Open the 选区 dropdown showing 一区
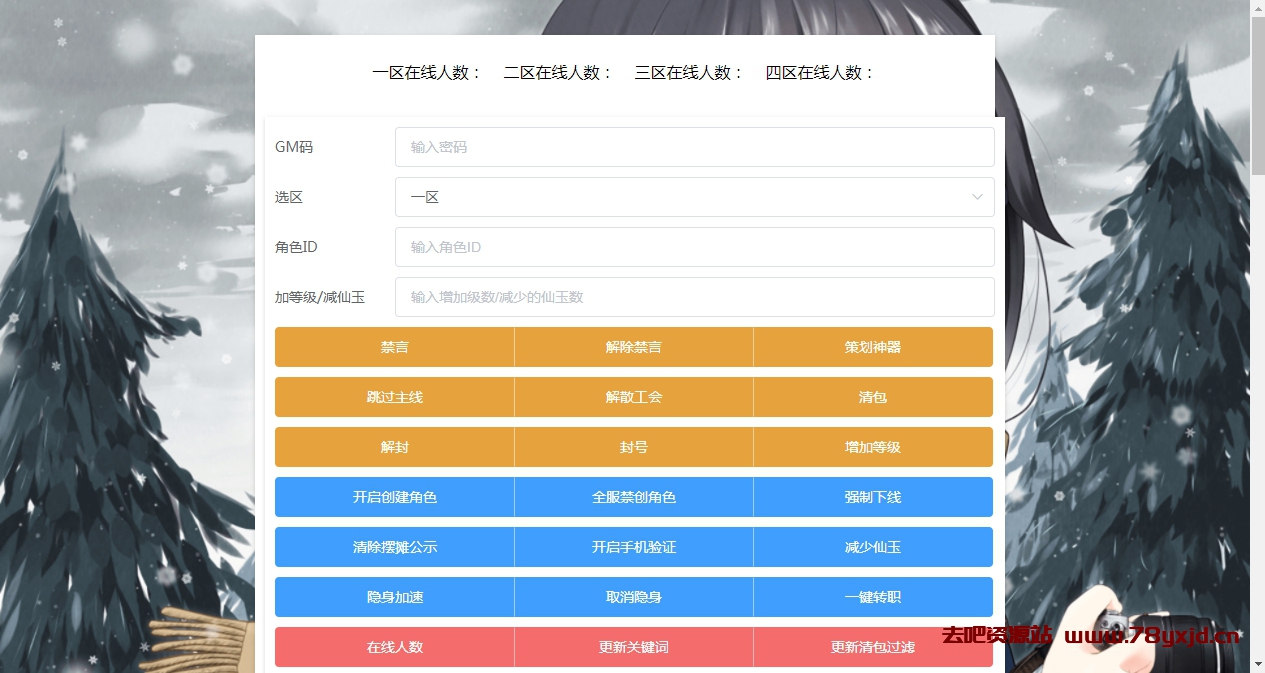The height and width of the screenshot is (673, 1265). (x=694, y=197)
